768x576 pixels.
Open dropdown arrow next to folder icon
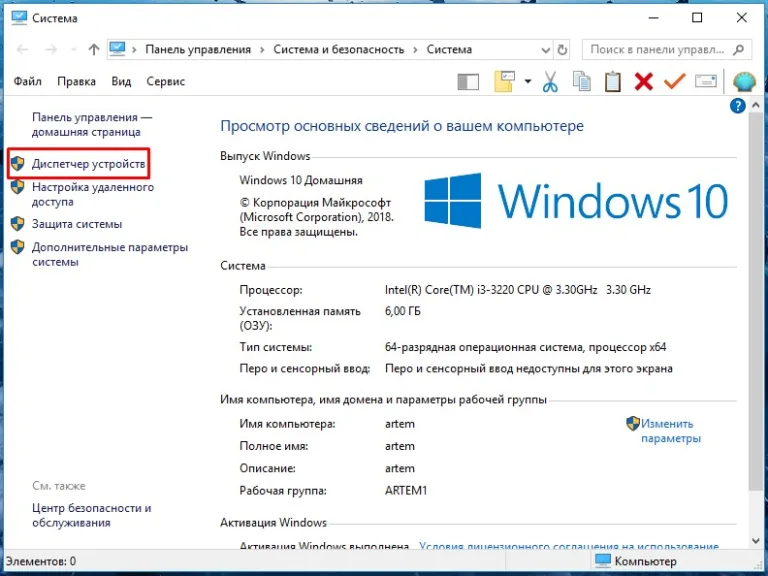coord(528,81)
